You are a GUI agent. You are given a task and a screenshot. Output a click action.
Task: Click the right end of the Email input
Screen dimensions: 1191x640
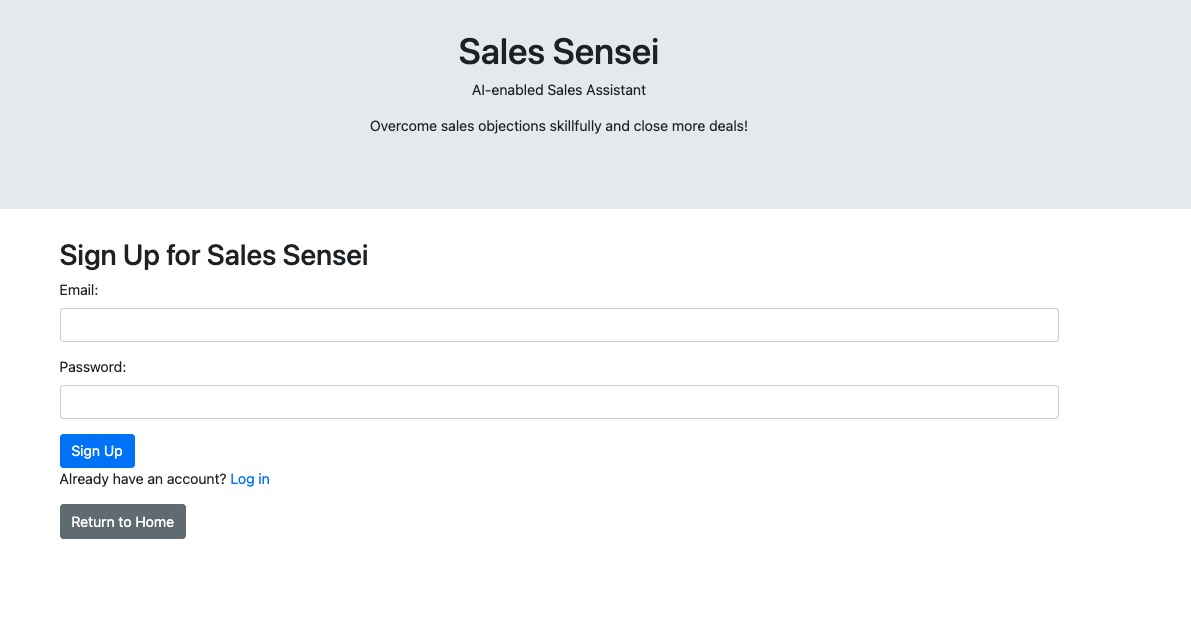(x=1040, y=325)
